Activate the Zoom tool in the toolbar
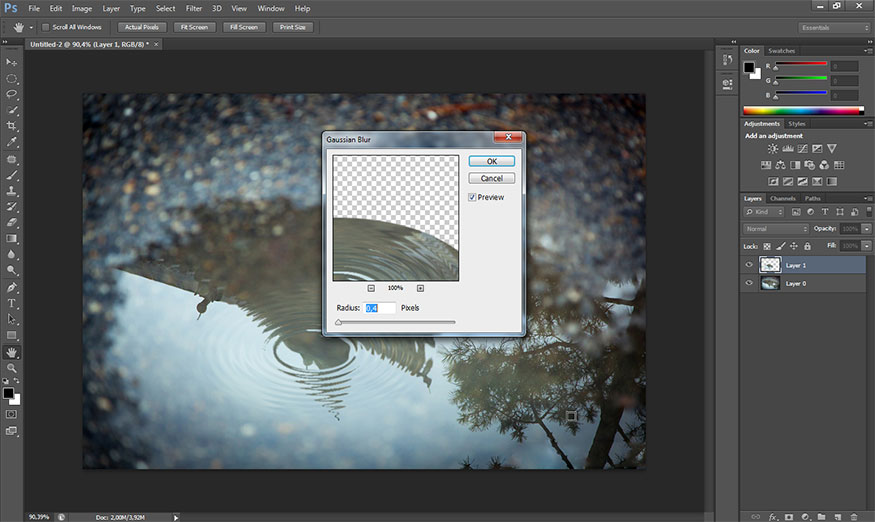The height and width of the screenshot is (522, 875). [x=12, y=368]
